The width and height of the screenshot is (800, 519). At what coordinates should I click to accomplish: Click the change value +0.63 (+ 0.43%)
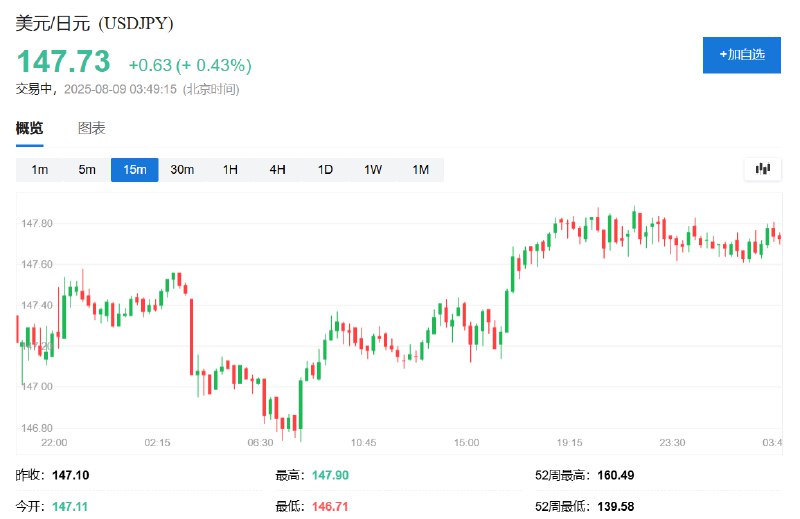pyautogui.click(x=190, y=65)
